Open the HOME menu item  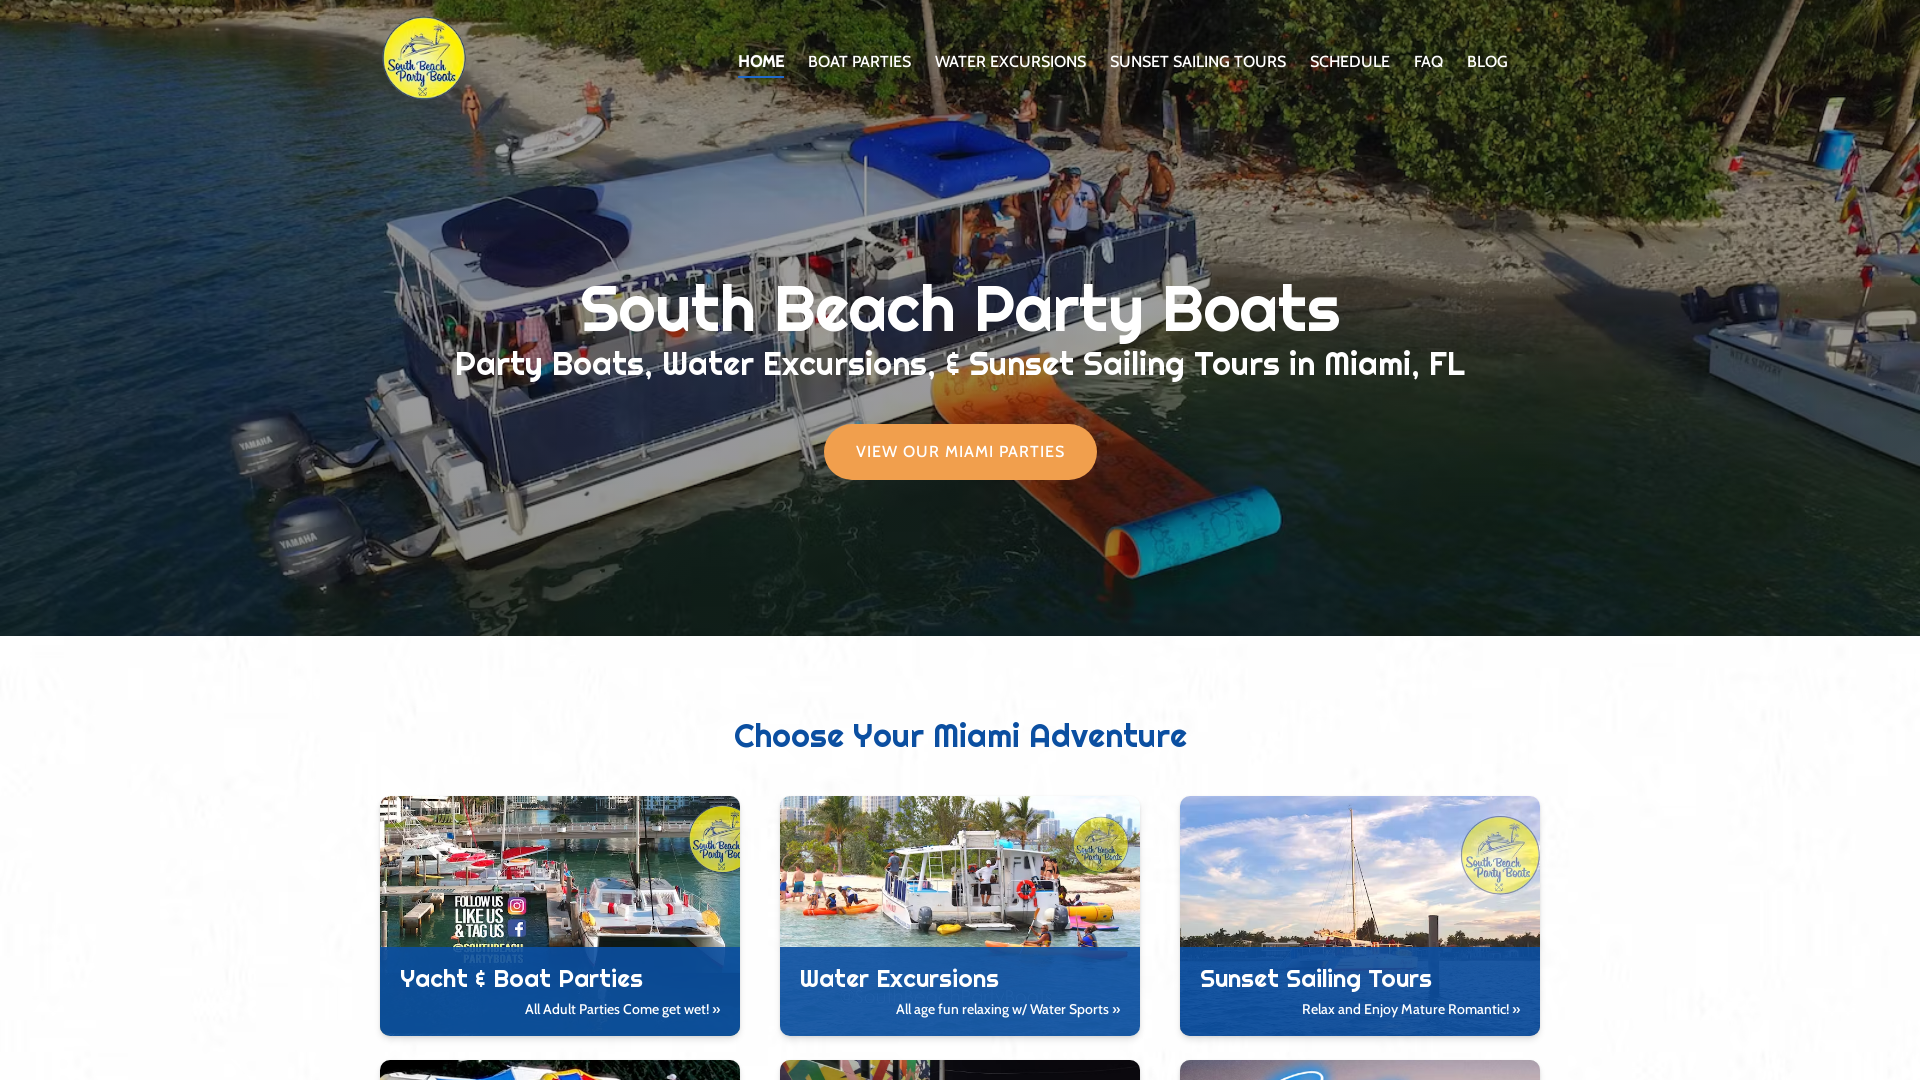coord(761,62)
